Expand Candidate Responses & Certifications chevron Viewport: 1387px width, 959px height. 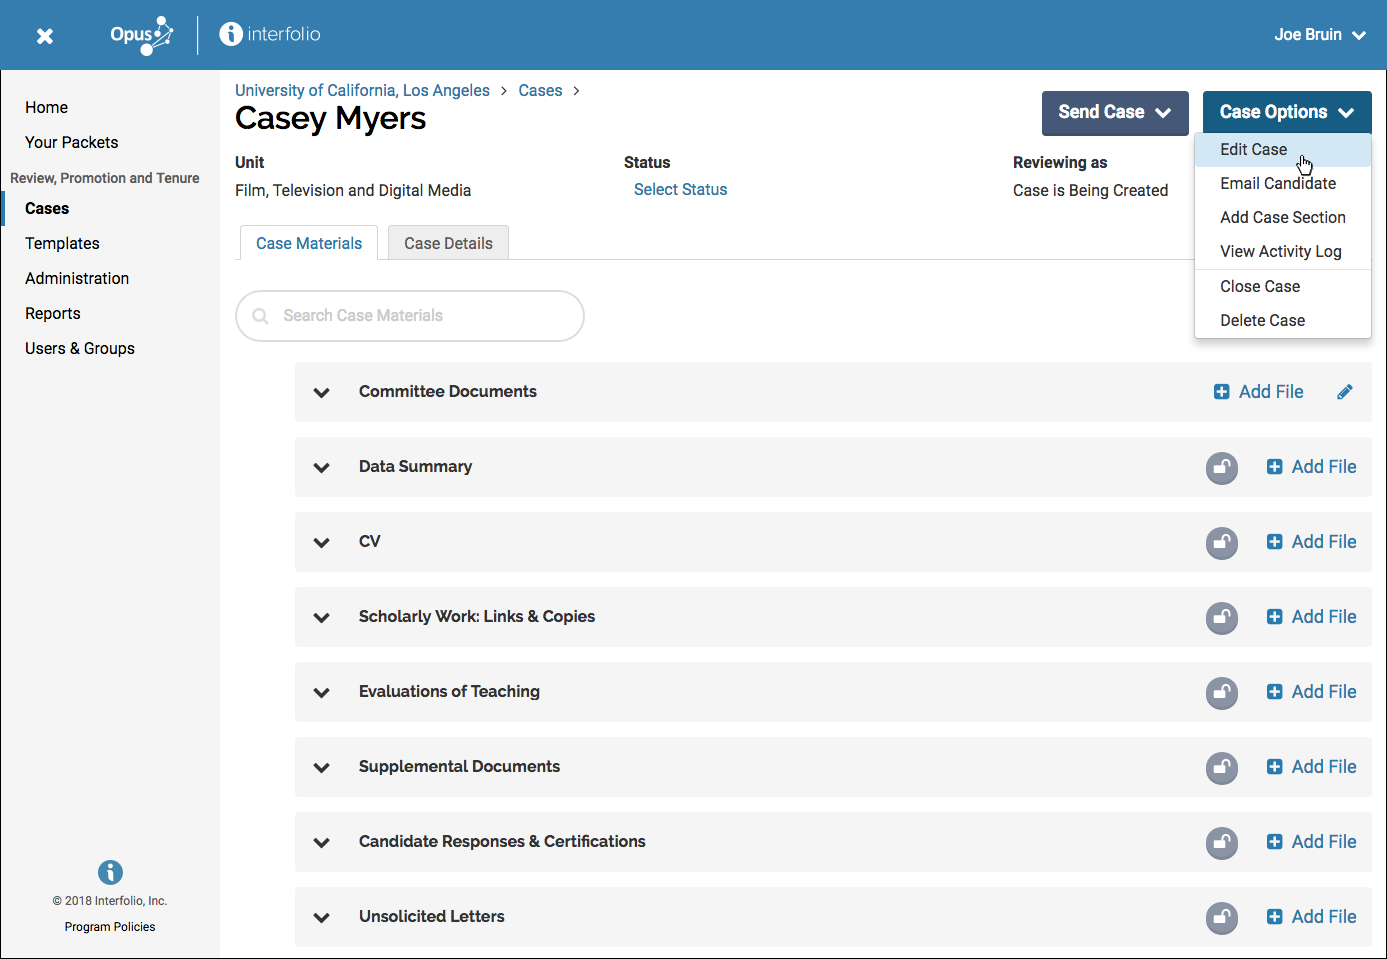[322, 843]
